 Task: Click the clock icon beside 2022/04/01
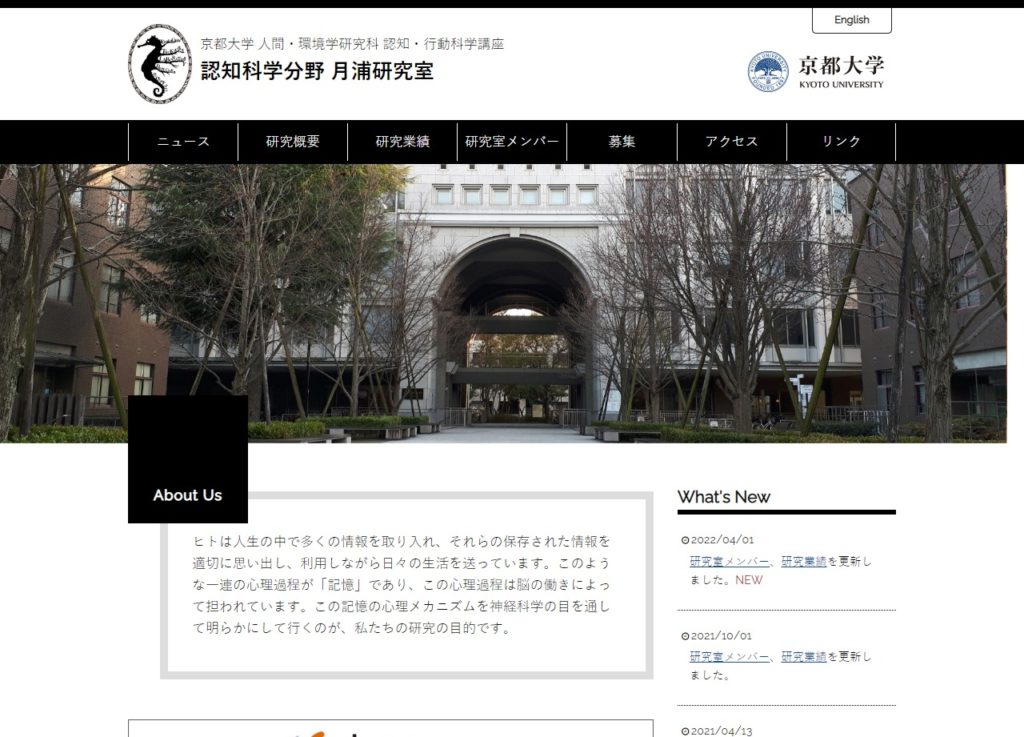pos(685,540)
